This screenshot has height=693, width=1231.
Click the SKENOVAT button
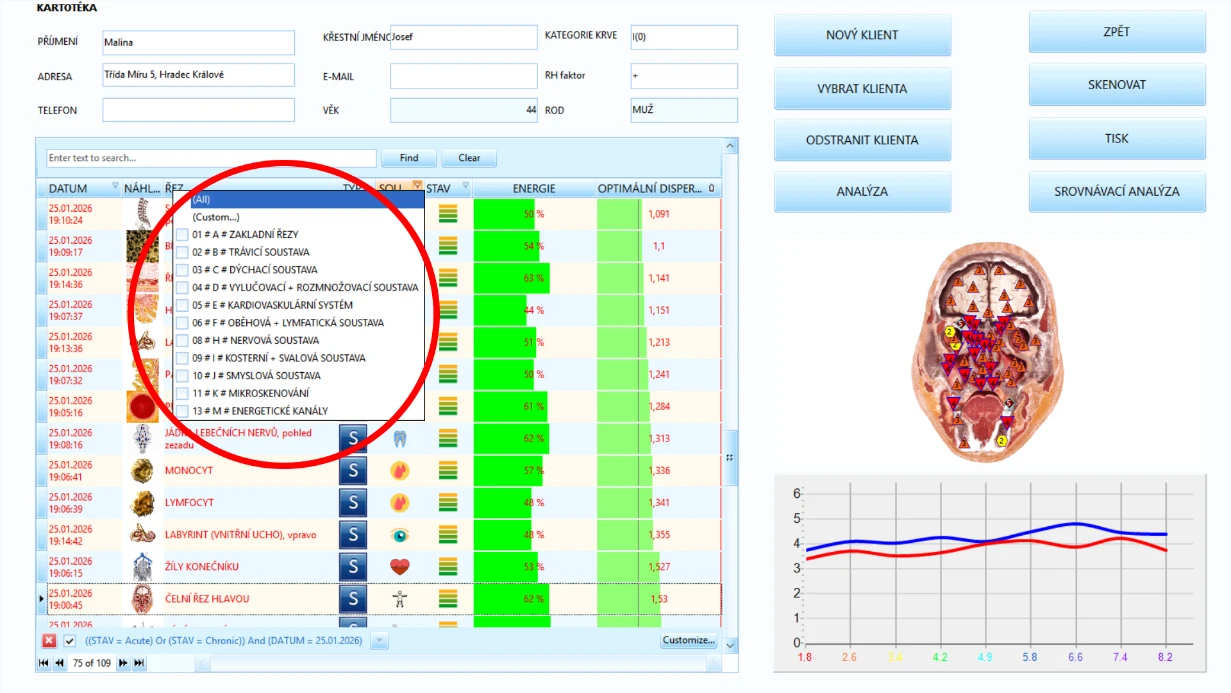tap(1117, 85)
